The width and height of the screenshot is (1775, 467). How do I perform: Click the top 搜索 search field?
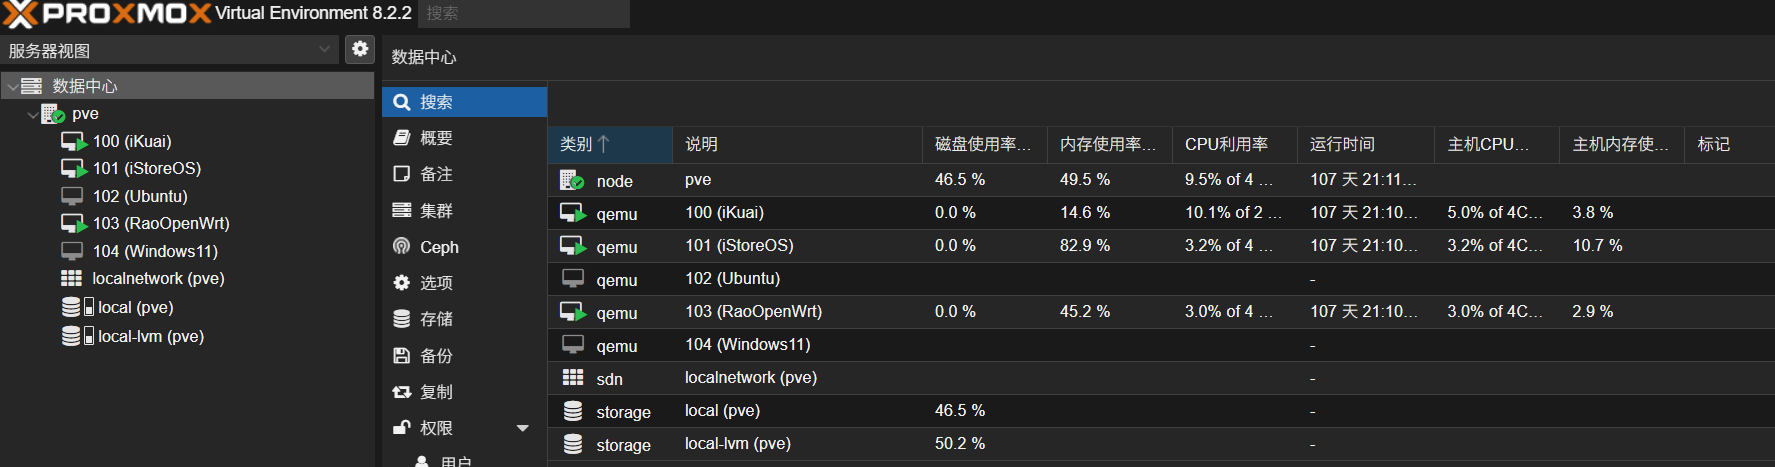(x=523, y=13)
